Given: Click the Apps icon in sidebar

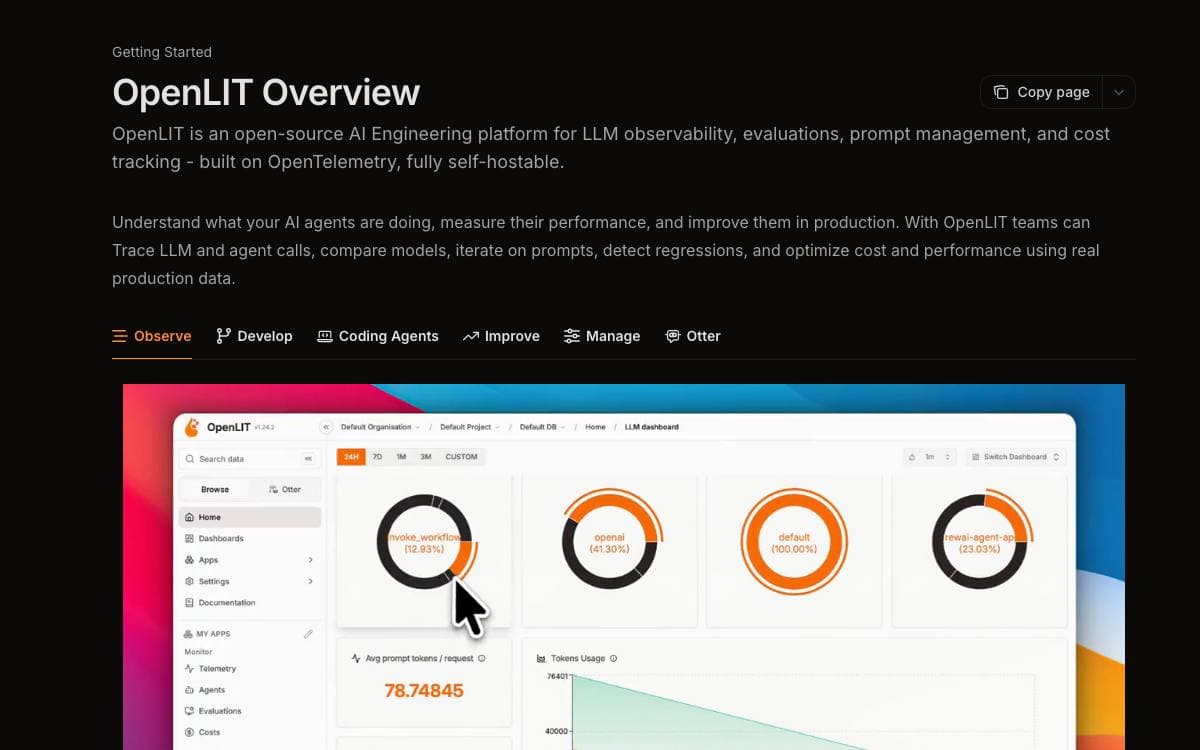Looking at the screenshot, I should pyautogui.click(x=190, y=560).
